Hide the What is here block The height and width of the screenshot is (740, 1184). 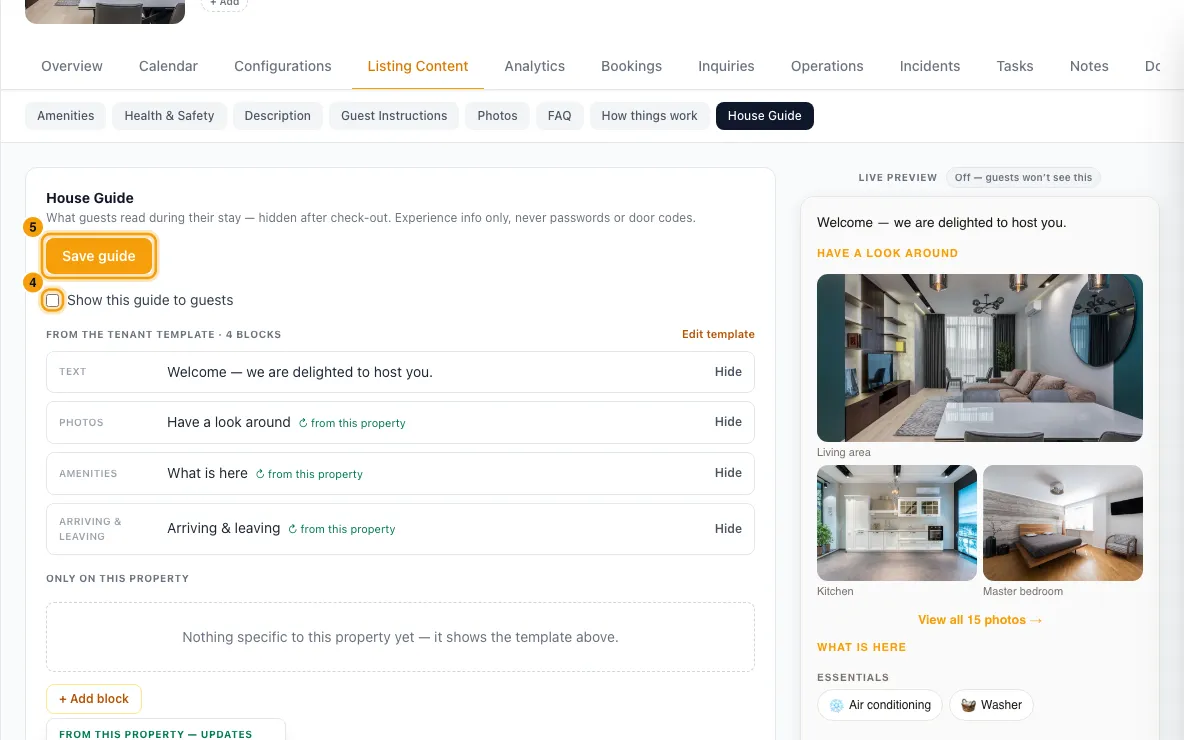point(728,473)
